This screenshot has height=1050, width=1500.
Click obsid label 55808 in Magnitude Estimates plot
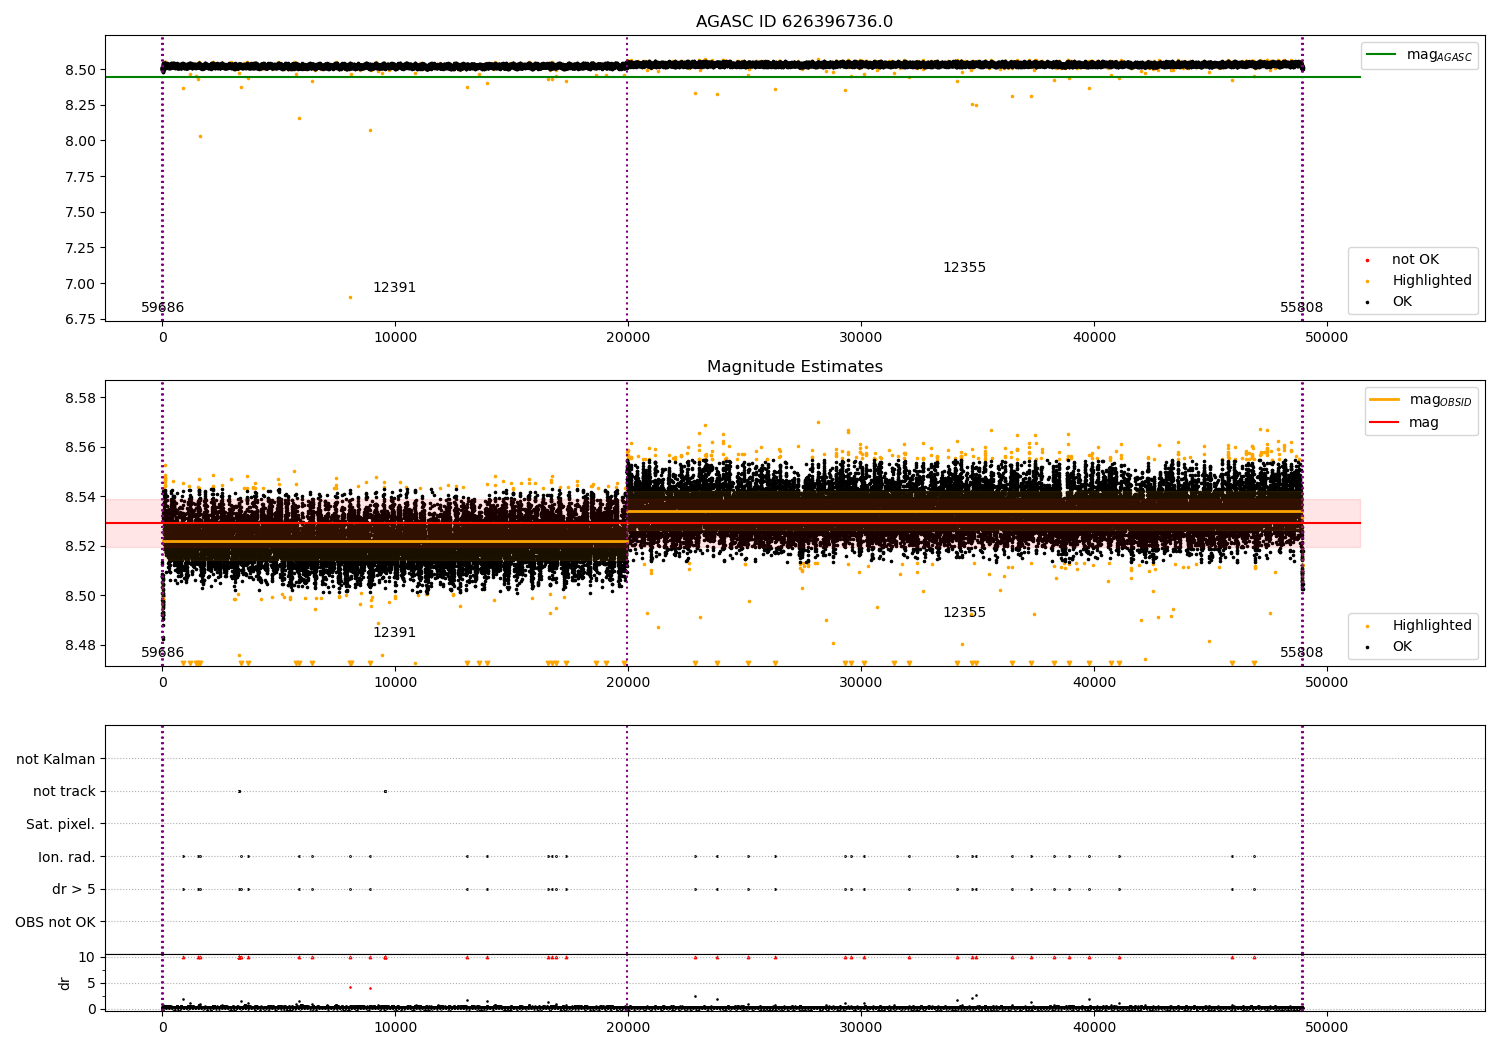[x=1301, y=653]
